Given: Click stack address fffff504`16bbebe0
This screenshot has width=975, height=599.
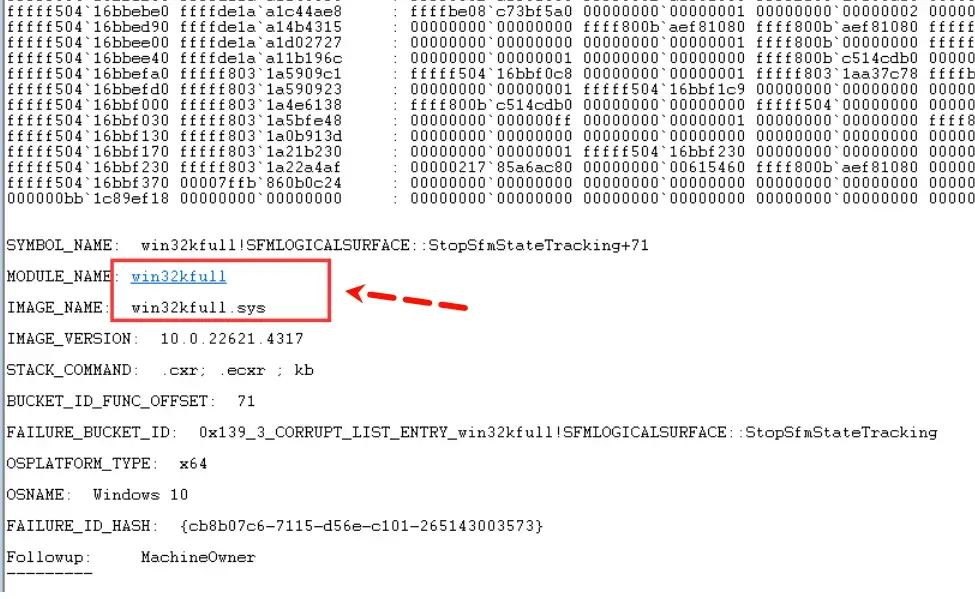Looking at the screenshot, I should [88, 11].
